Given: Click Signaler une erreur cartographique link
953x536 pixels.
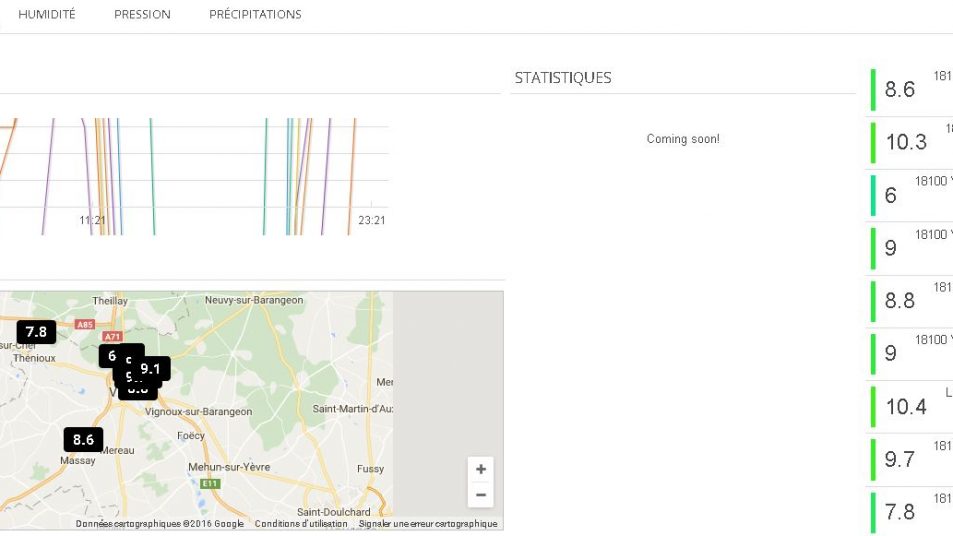Looking at the screenshot, I should click(428, 524).
